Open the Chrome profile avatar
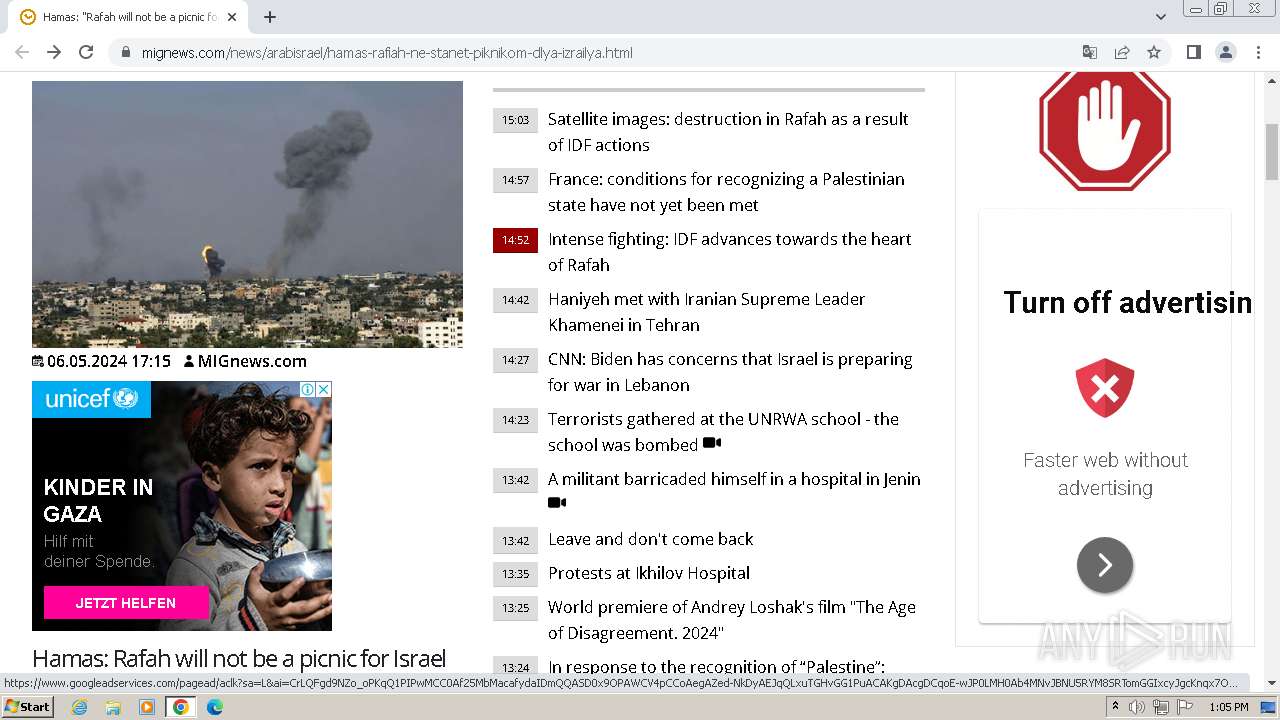 pos(1225,52)
